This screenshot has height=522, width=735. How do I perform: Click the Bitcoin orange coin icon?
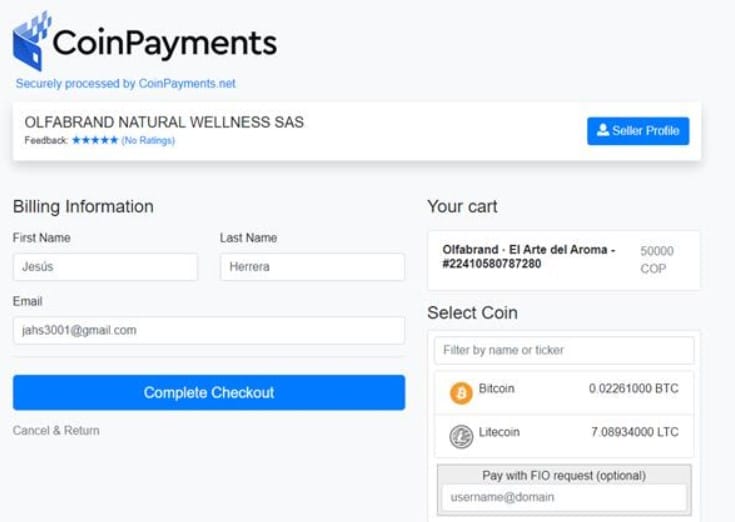pos(461,393)
